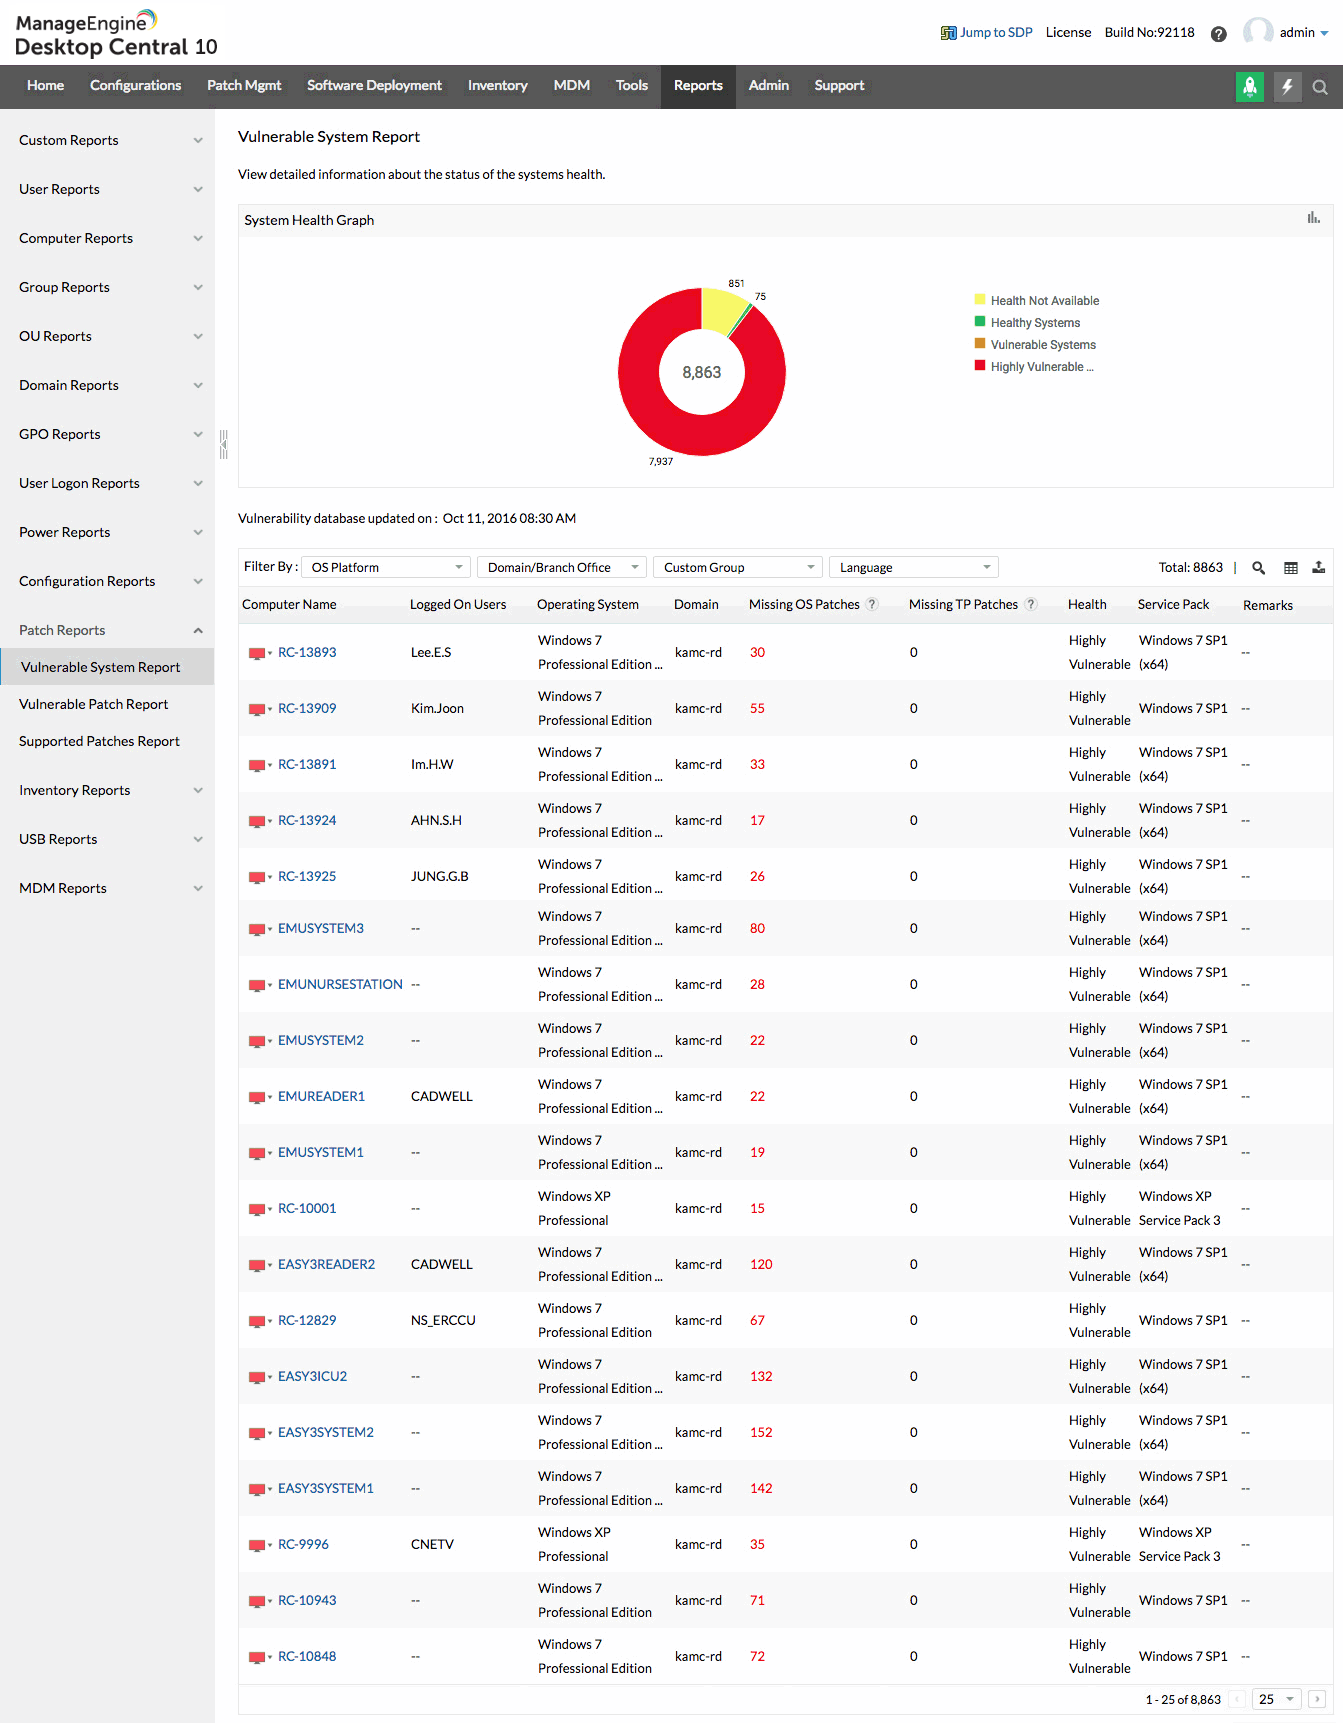The width and height of the screenshot is (1343, 1723).
Task: Click the Healthy Systems legend swatch
Action: [980, 321]
